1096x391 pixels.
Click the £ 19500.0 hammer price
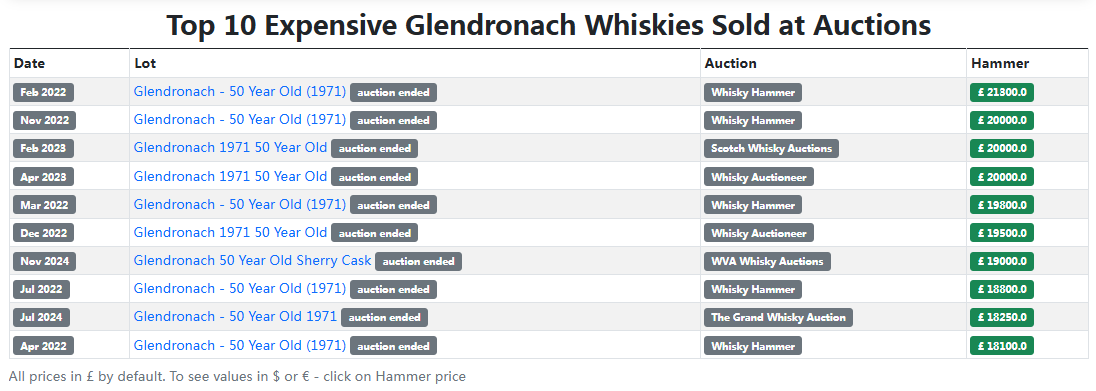tap(1002, 233)
